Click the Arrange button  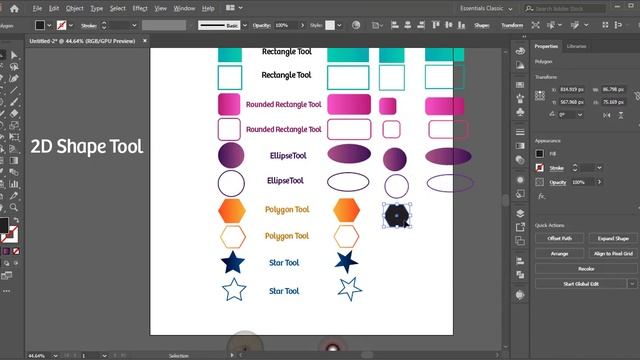pyautogui.click(x=559, y=253)
